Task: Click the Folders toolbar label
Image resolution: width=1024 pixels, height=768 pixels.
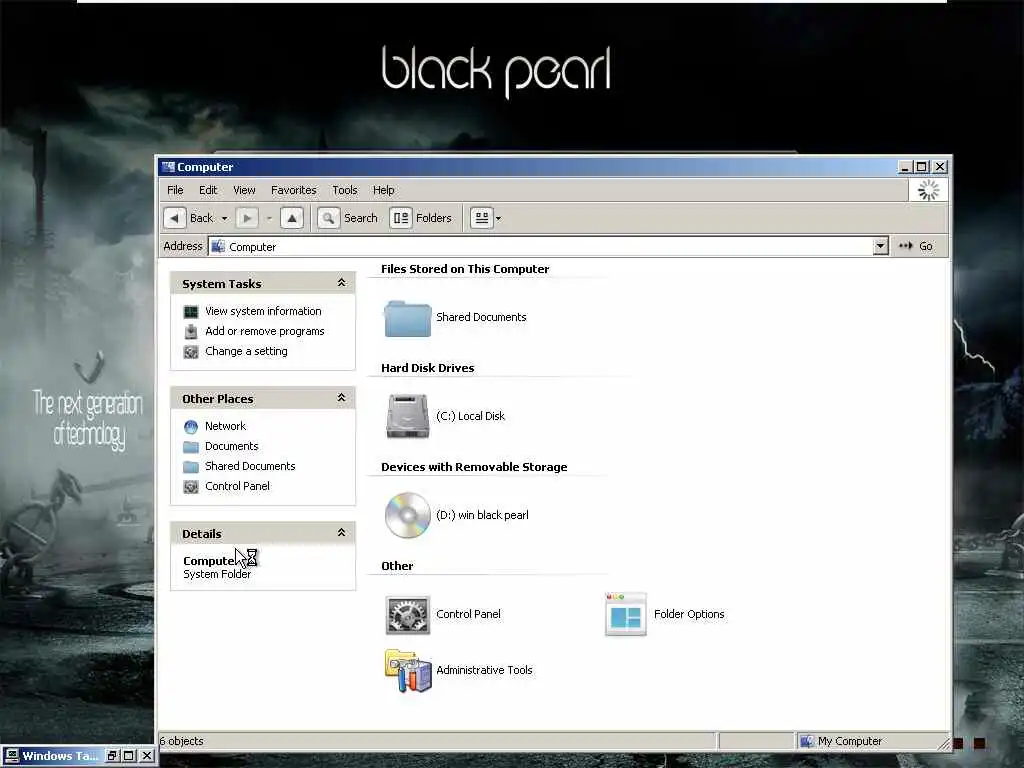Action: (x=434, y=218)
